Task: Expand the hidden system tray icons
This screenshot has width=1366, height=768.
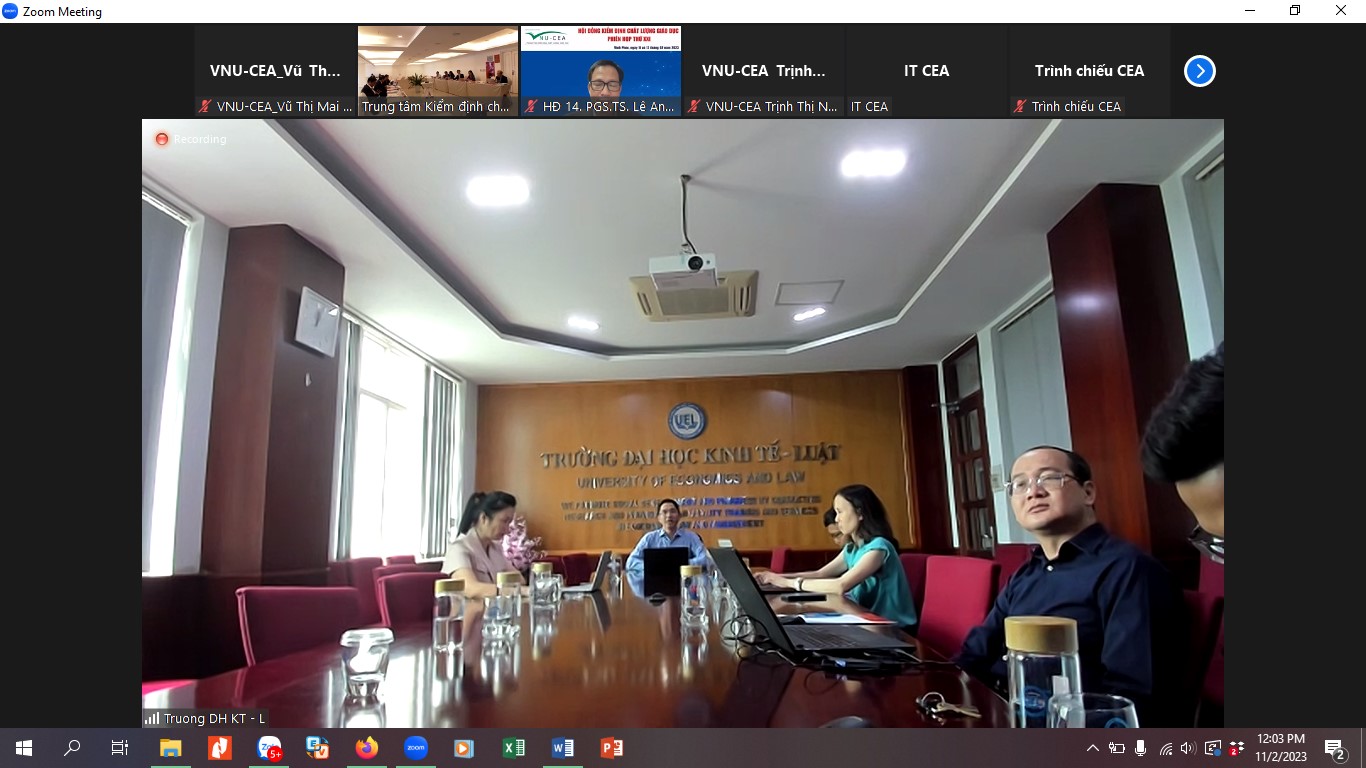Action: 1092,748
